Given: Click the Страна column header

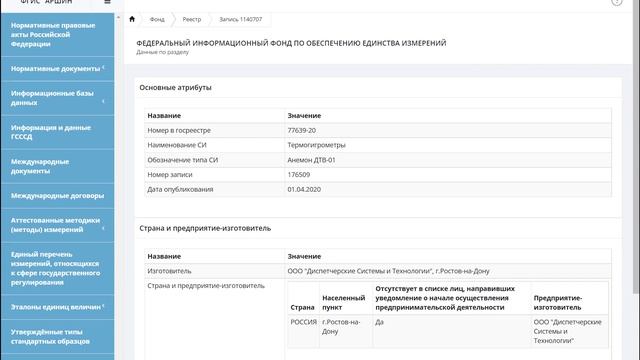Looking at the screenshot, I should pyautogui.click(x=302, y=307).
